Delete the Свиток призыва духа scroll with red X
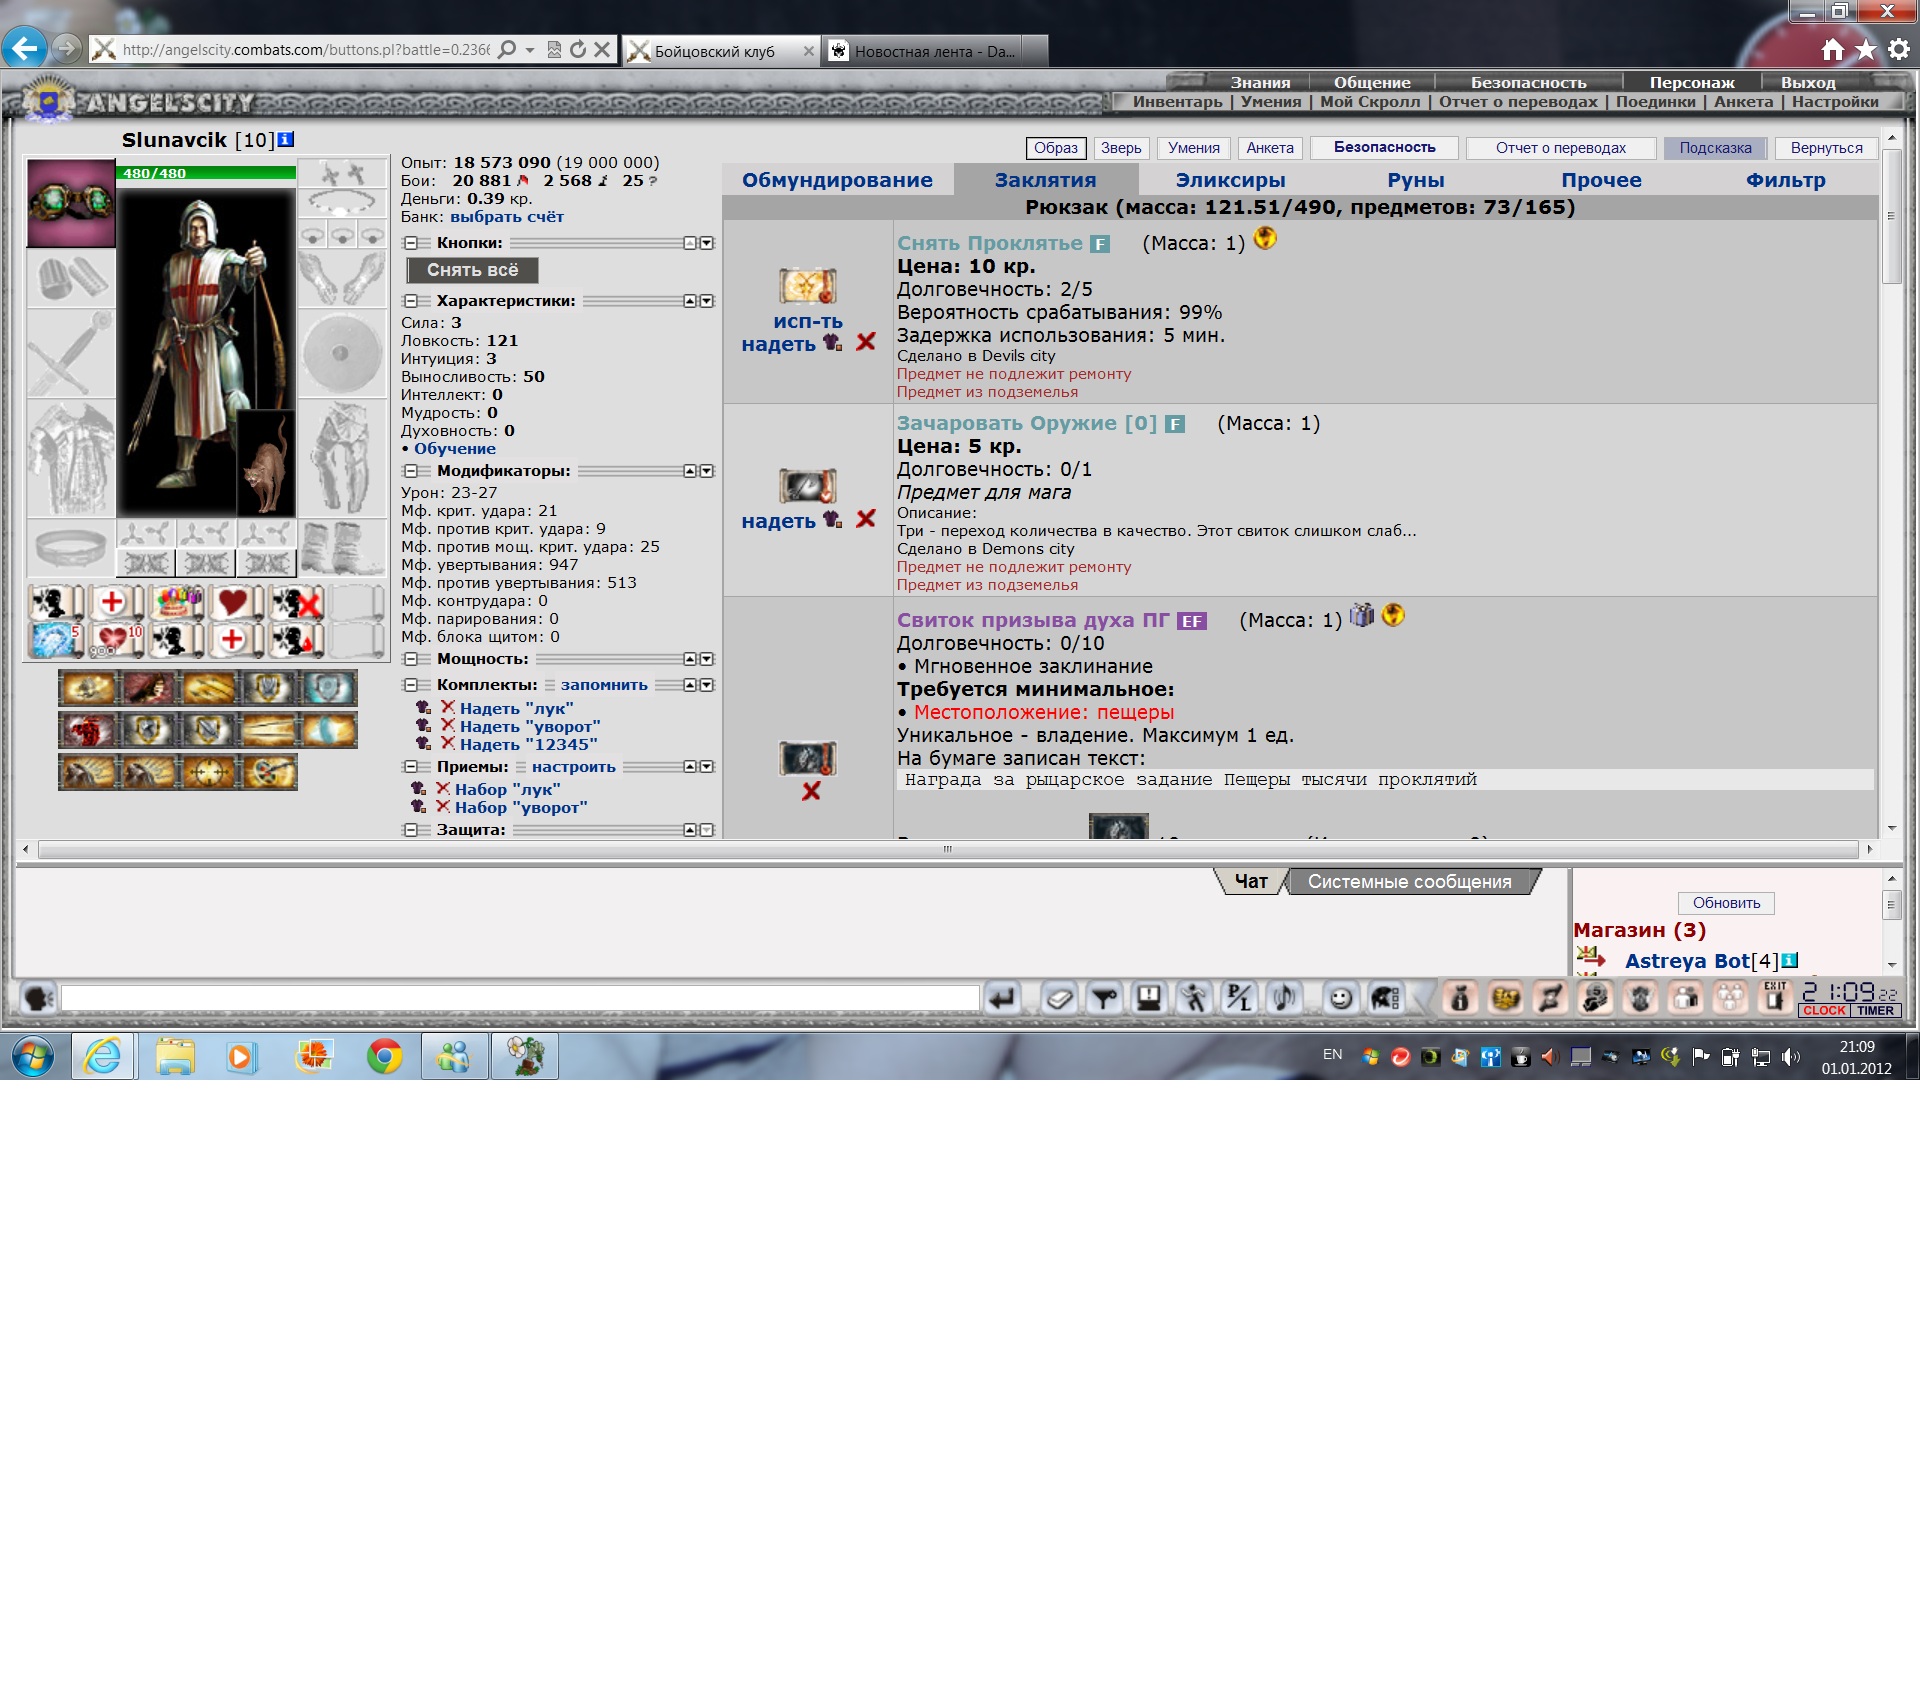Image resolution: width=1920 pixels, height=1704 pixels. [811, 791]
